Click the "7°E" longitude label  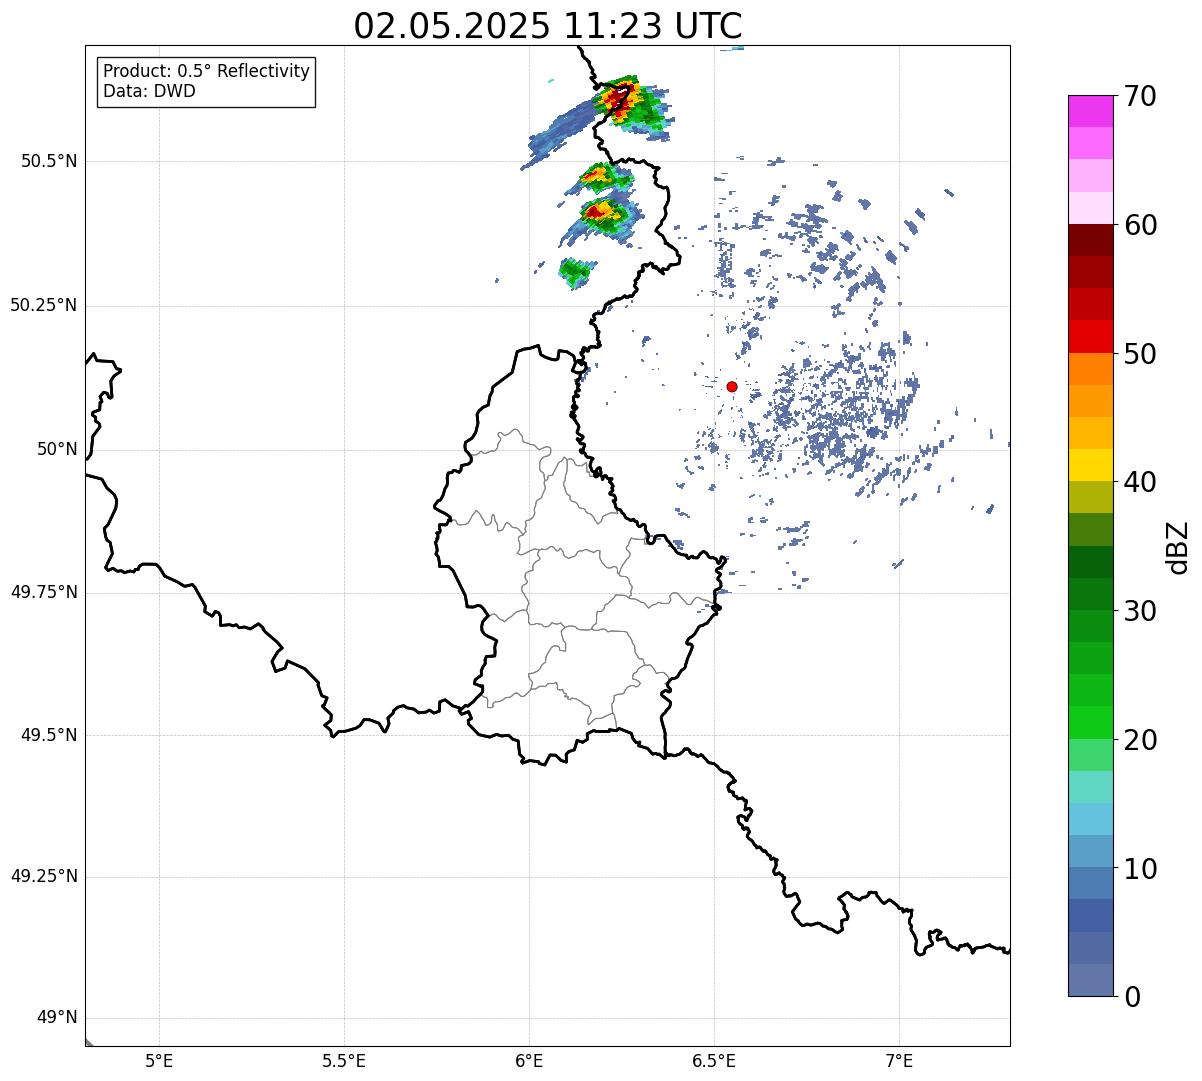899,1060
